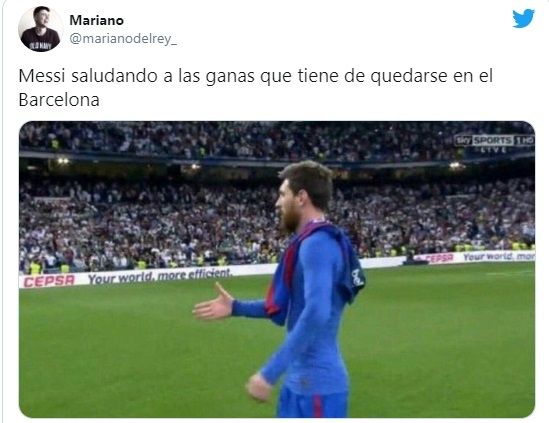This screenshot has height=423, width=549.
Task: Click the slogan 'Your world, more efficient'
Action: coord(159,276)
